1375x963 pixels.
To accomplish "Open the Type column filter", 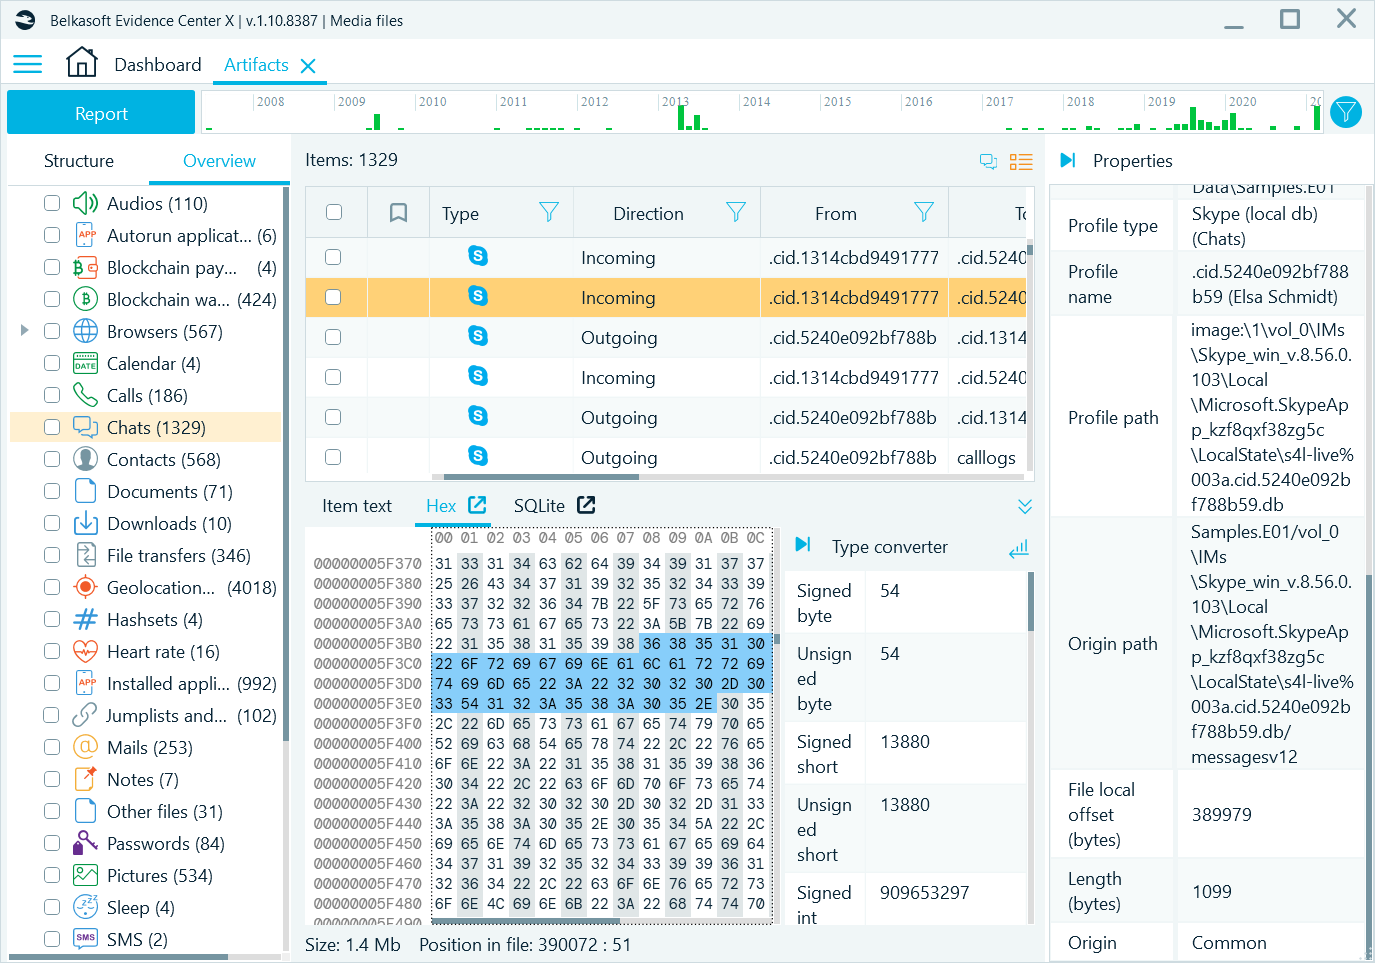I will coord(549,212).
